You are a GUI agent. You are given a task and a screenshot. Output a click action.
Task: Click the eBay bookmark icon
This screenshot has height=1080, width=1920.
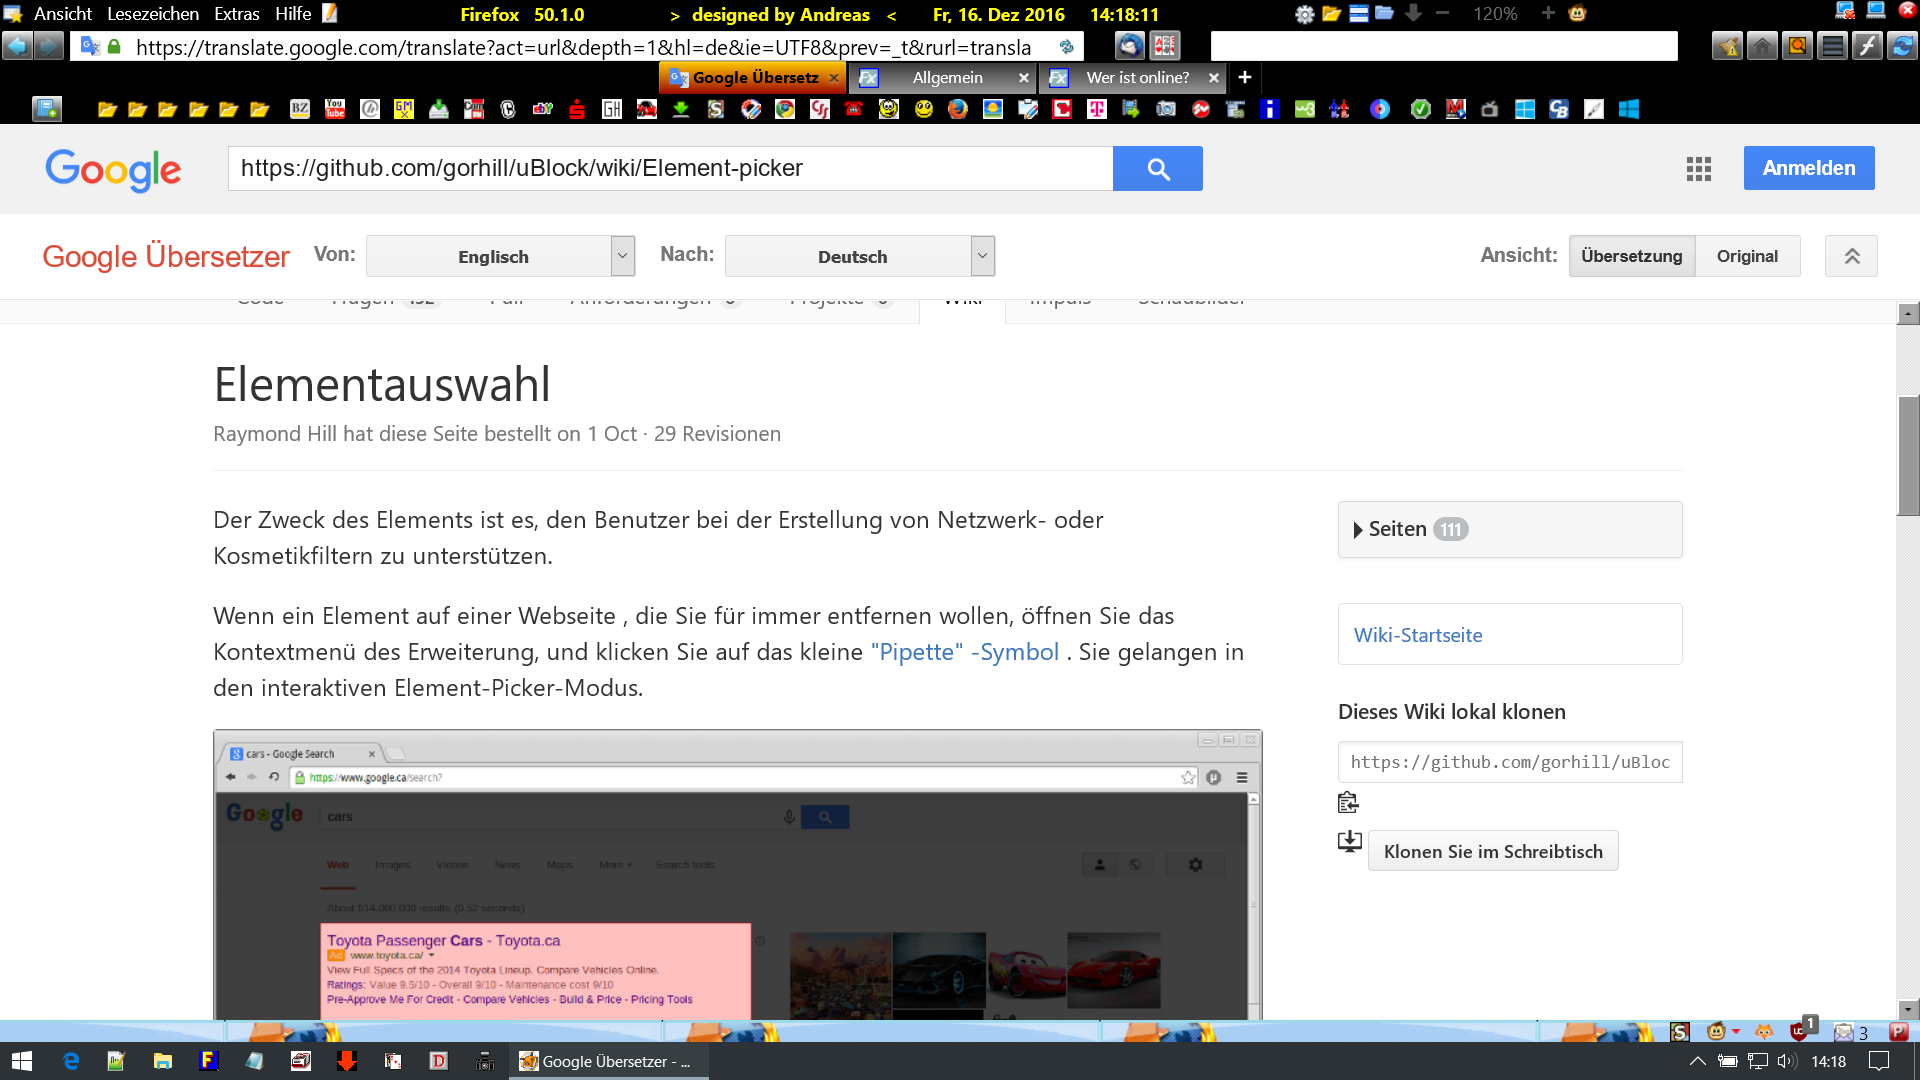[x=542, y=109]
